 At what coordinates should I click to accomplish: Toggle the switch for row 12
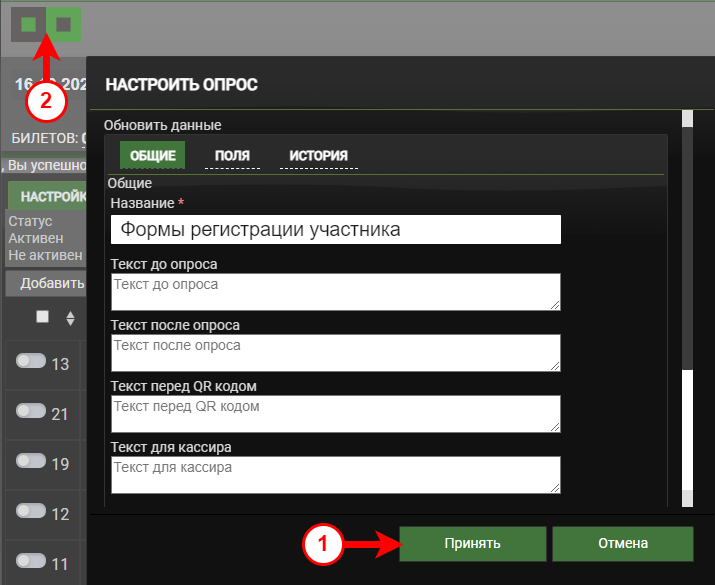point(31,511)
